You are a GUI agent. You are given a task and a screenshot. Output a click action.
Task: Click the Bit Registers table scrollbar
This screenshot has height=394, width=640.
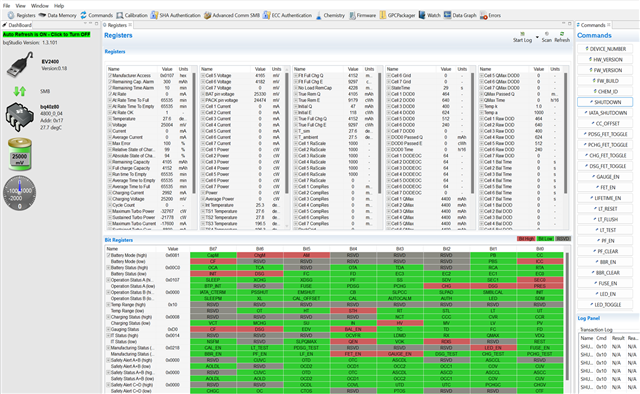tap(567, 316)
